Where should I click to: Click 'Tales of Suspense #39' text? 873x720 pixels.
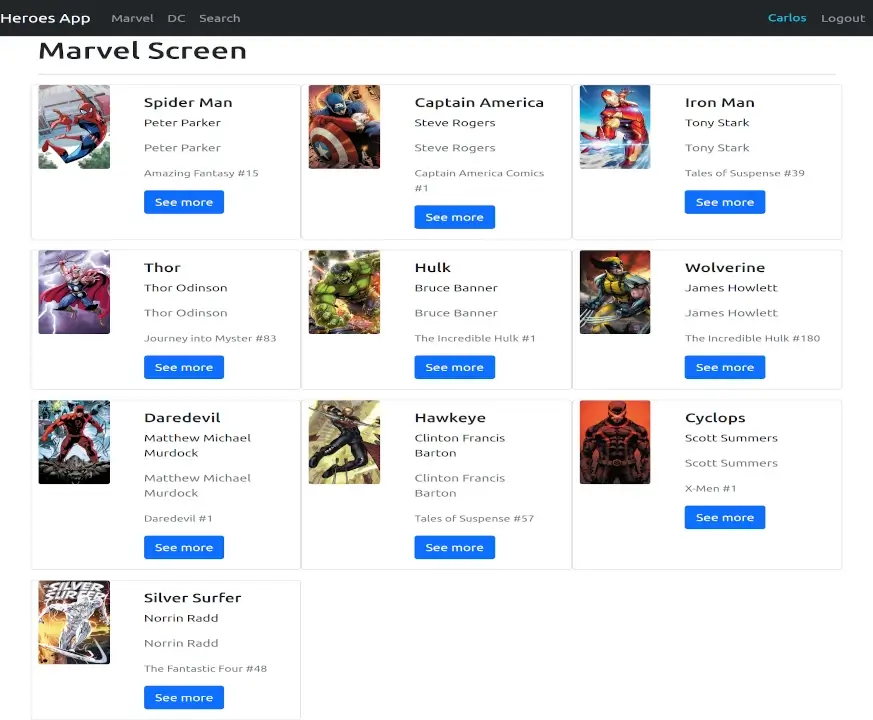[745, 173]
